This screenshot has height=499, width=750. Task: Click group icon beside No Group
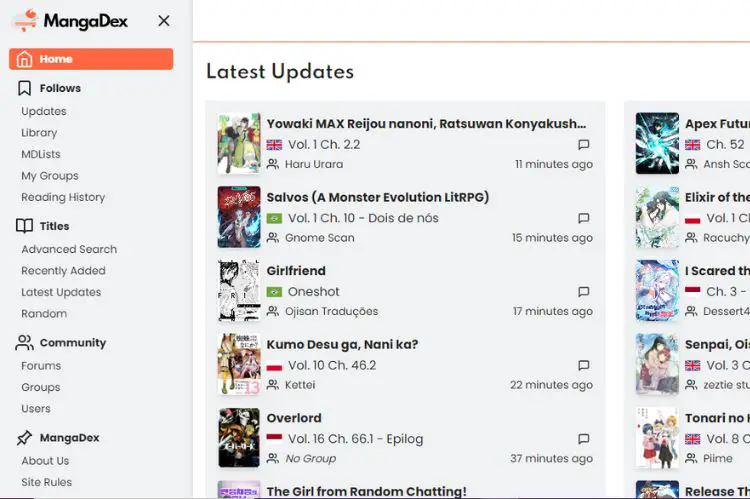tap(273, 459)
